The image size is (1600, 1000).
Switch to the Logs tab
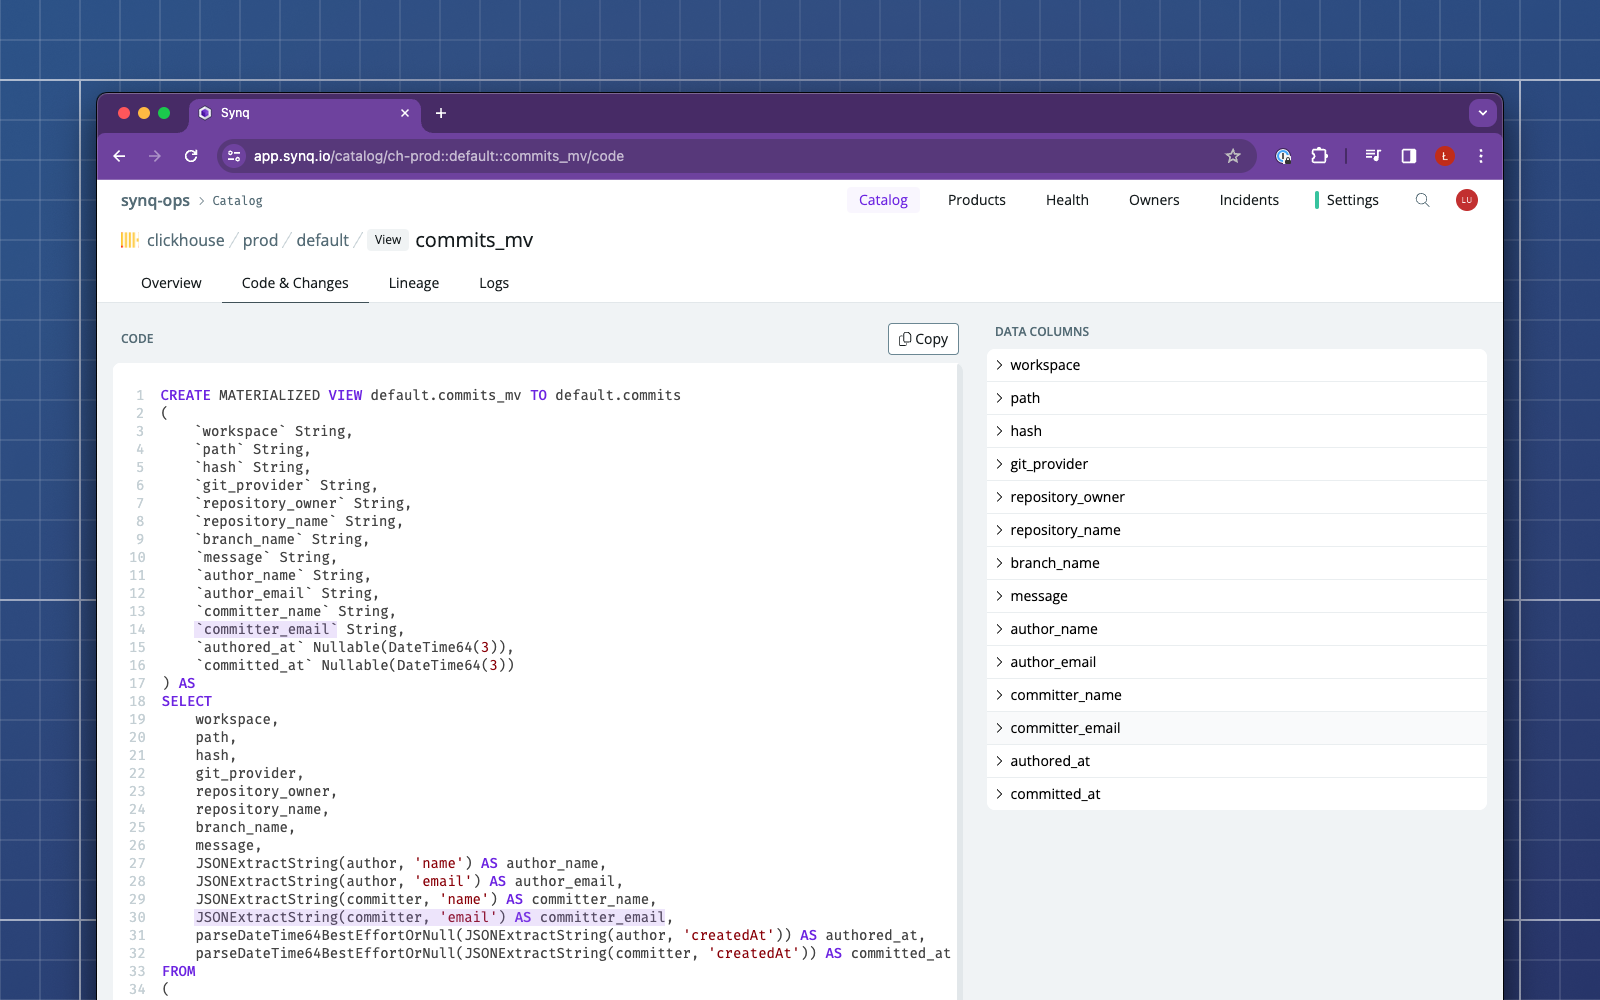pyautogui.click(x=494, y=283)
